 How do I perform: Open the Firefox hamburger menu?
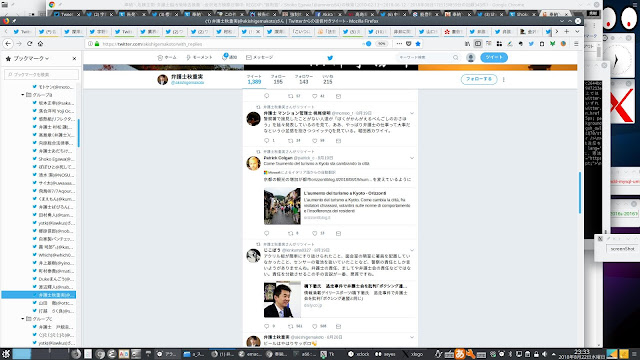click(x=576, y=44)
